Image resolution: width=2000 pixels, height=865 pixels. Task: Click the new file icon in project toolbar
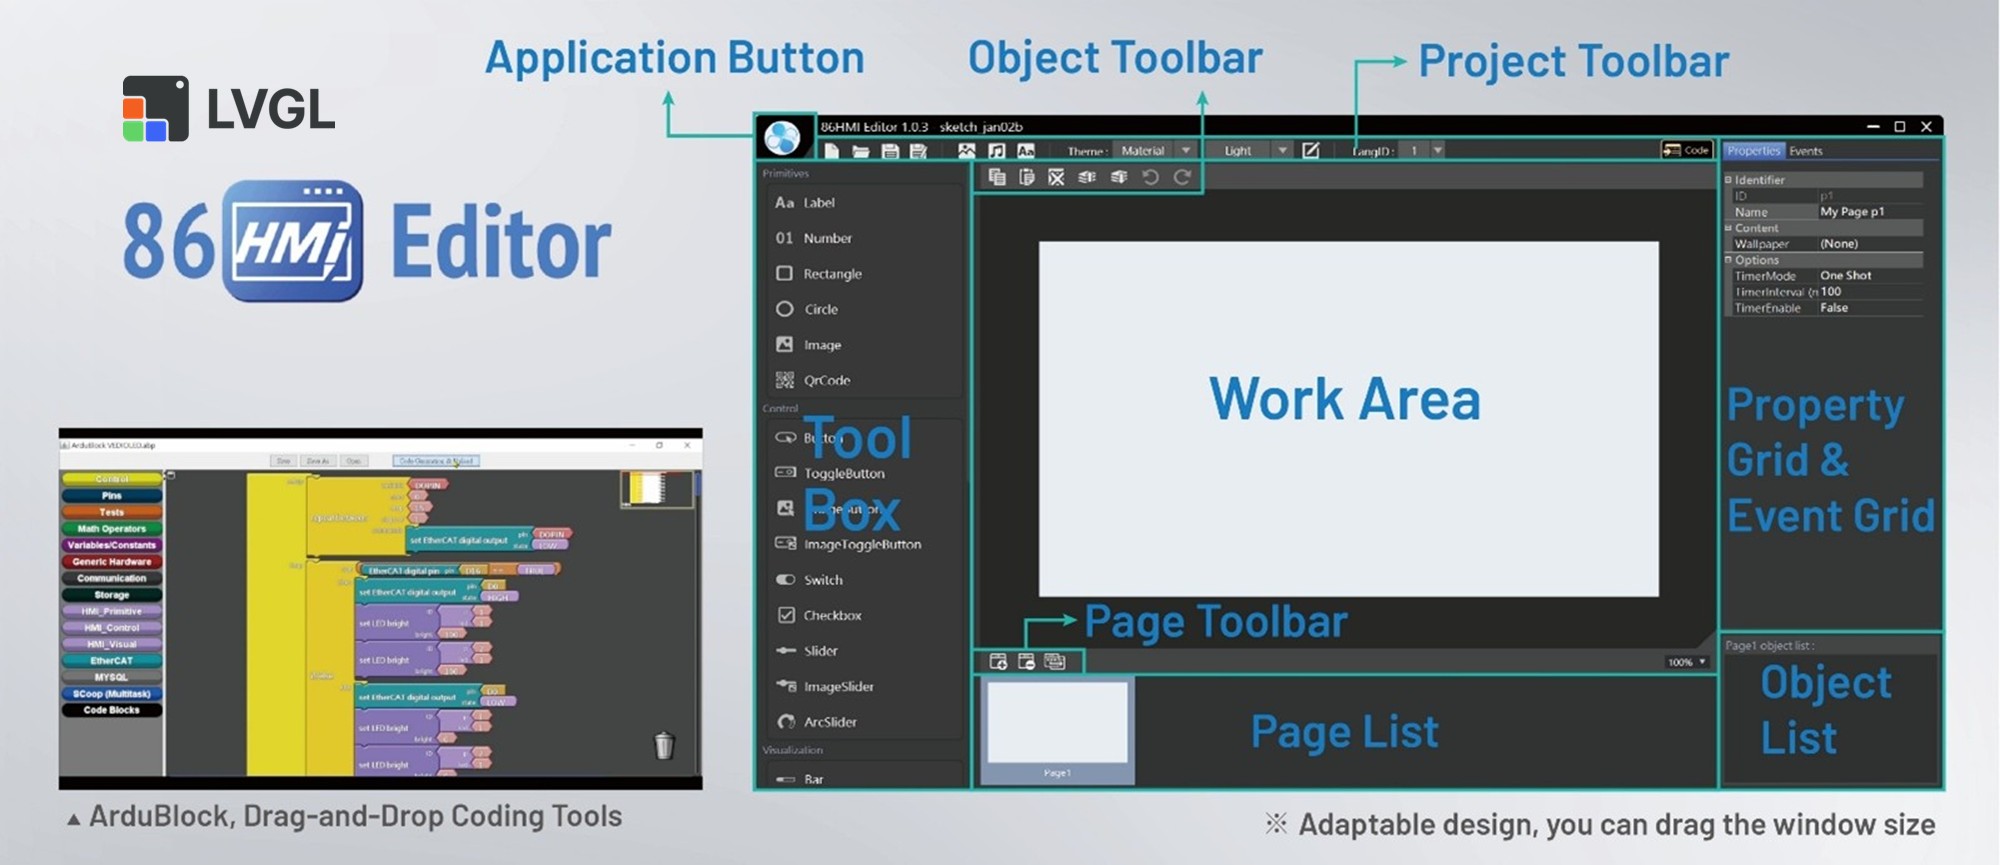click(831, 151)
